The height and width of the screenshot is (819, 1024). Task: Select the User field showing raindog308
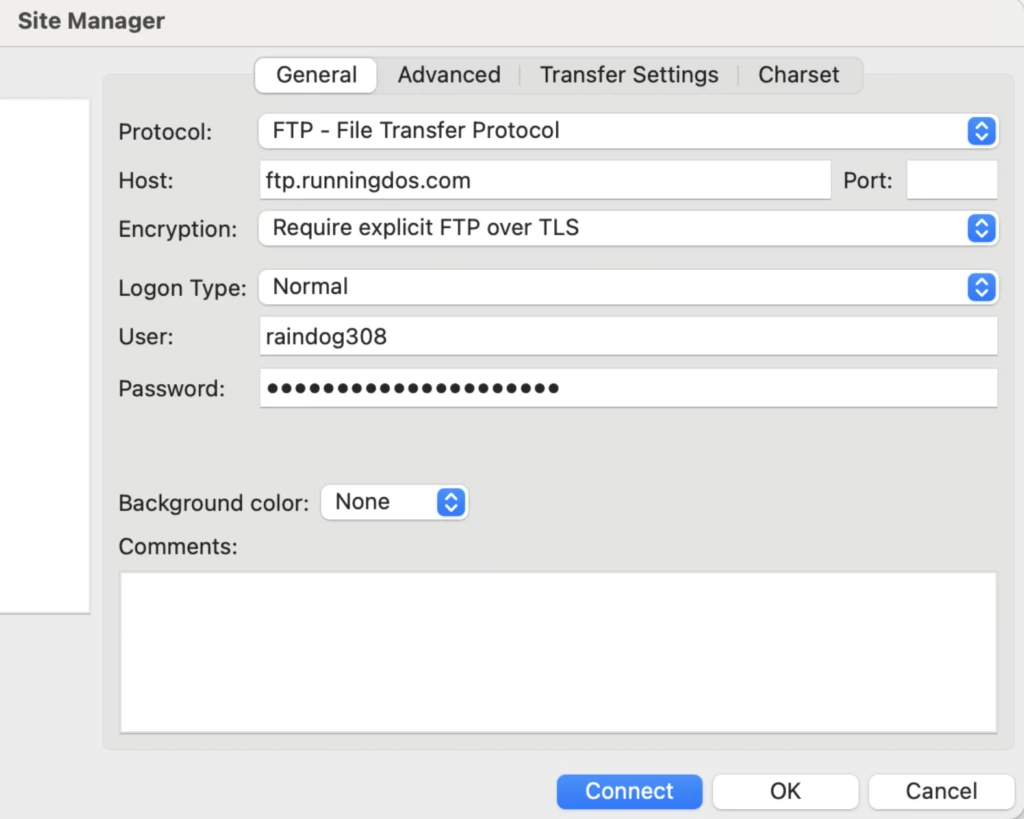(x=628, y=337)
